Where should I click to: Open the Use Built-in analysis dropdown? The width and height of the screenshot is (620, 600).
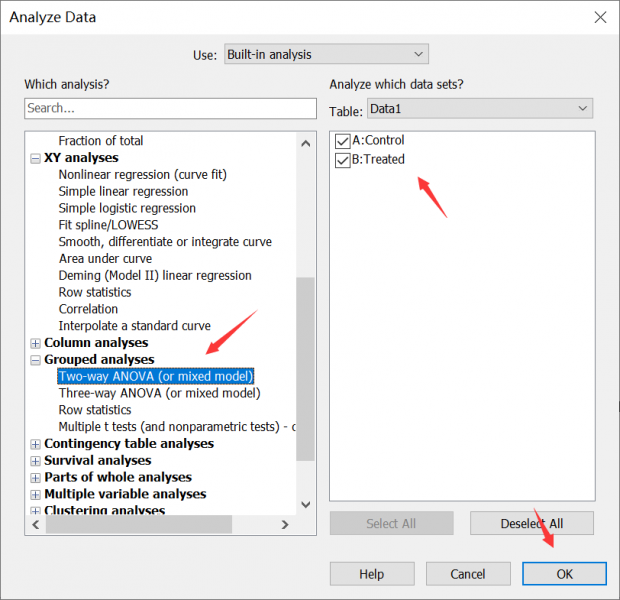(326, 54)
